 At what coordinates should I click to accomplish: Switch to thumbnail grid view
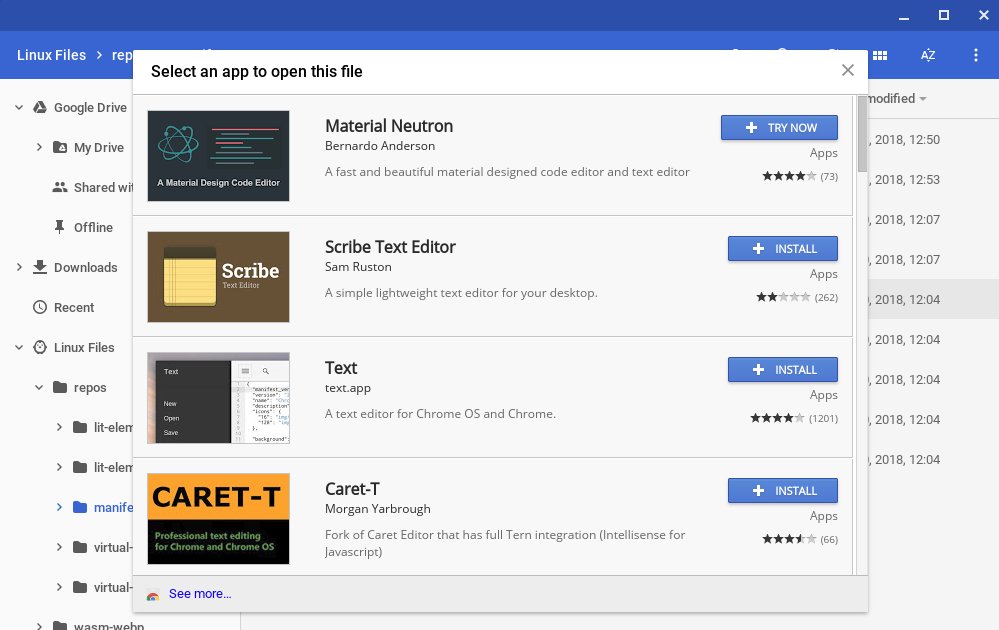point(880,55)
